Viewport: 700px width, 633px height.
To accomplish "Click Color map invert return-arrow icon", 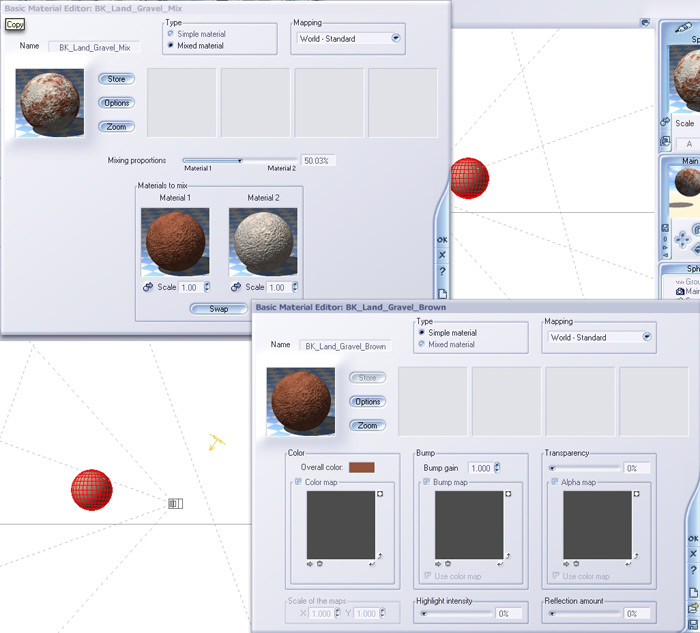I will pyautogui.click(x=372, y=564).
